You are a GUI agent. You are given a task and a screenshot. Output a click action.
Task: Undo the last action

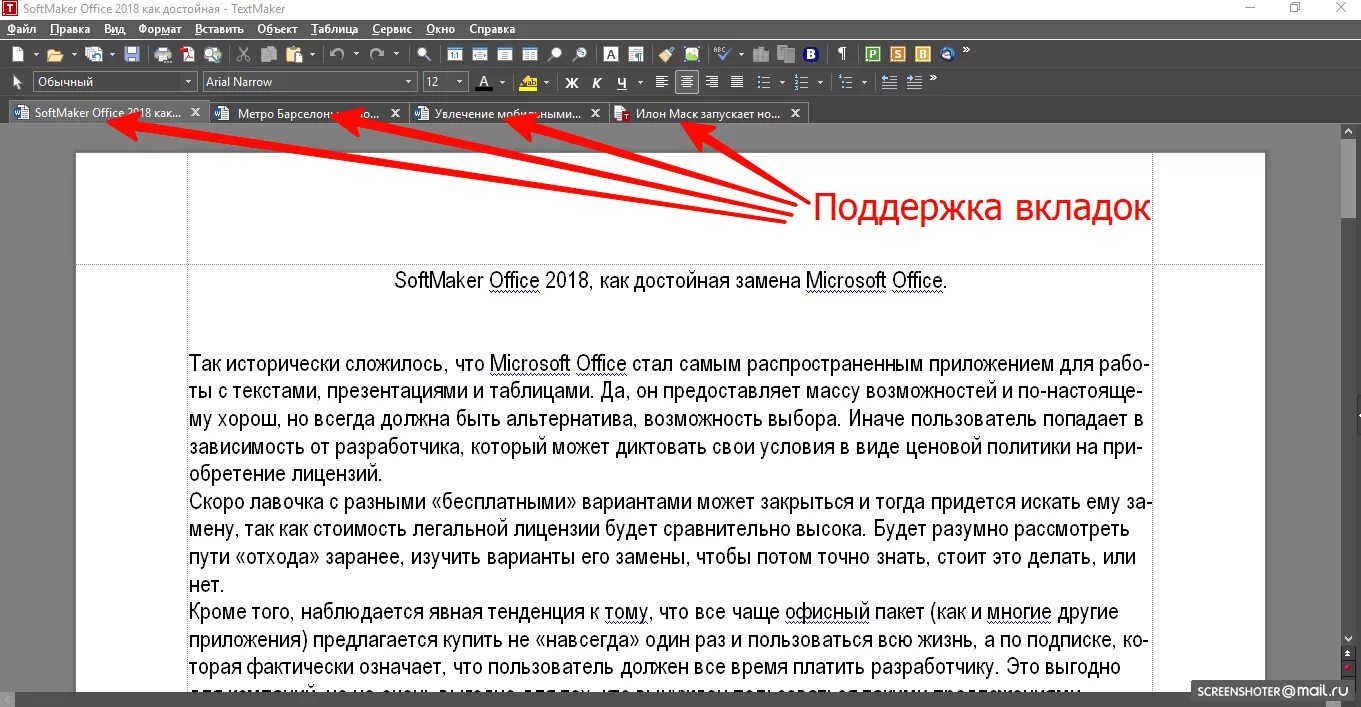pyautogui.click(x=338, y=54)
